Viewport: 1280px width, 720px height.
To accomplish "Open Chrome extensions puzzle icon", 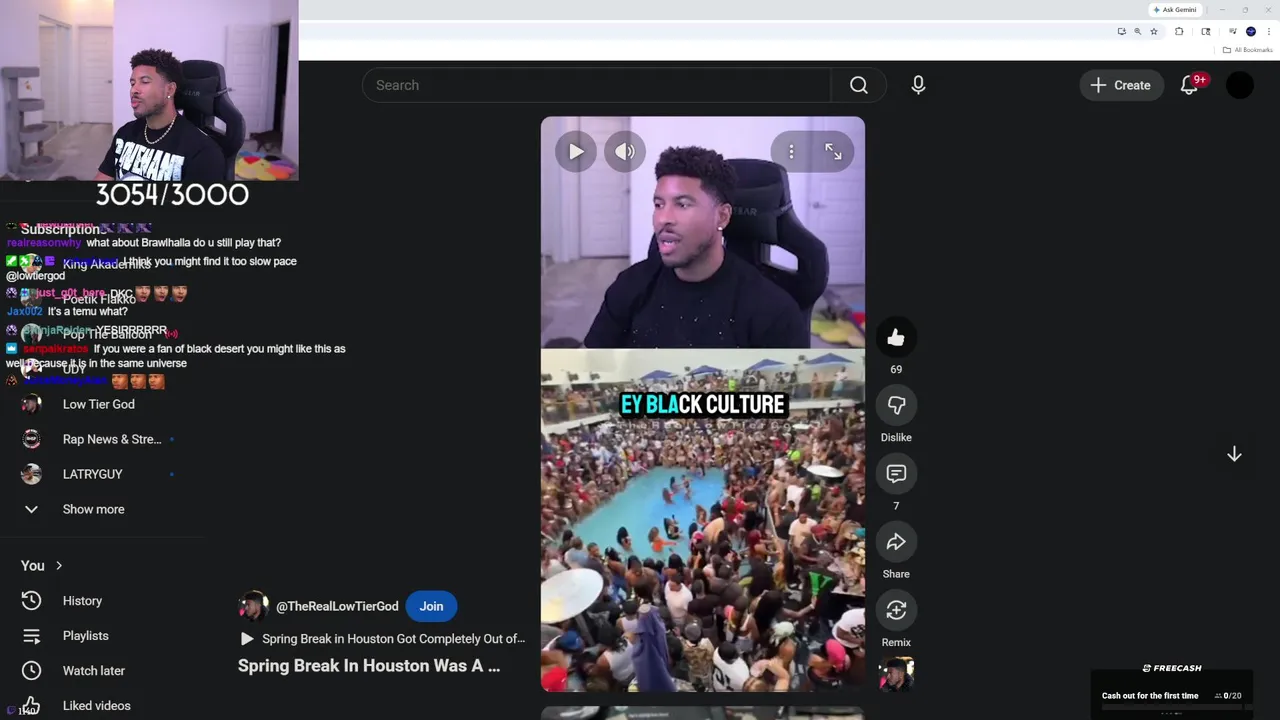I will click(1179, 32).
